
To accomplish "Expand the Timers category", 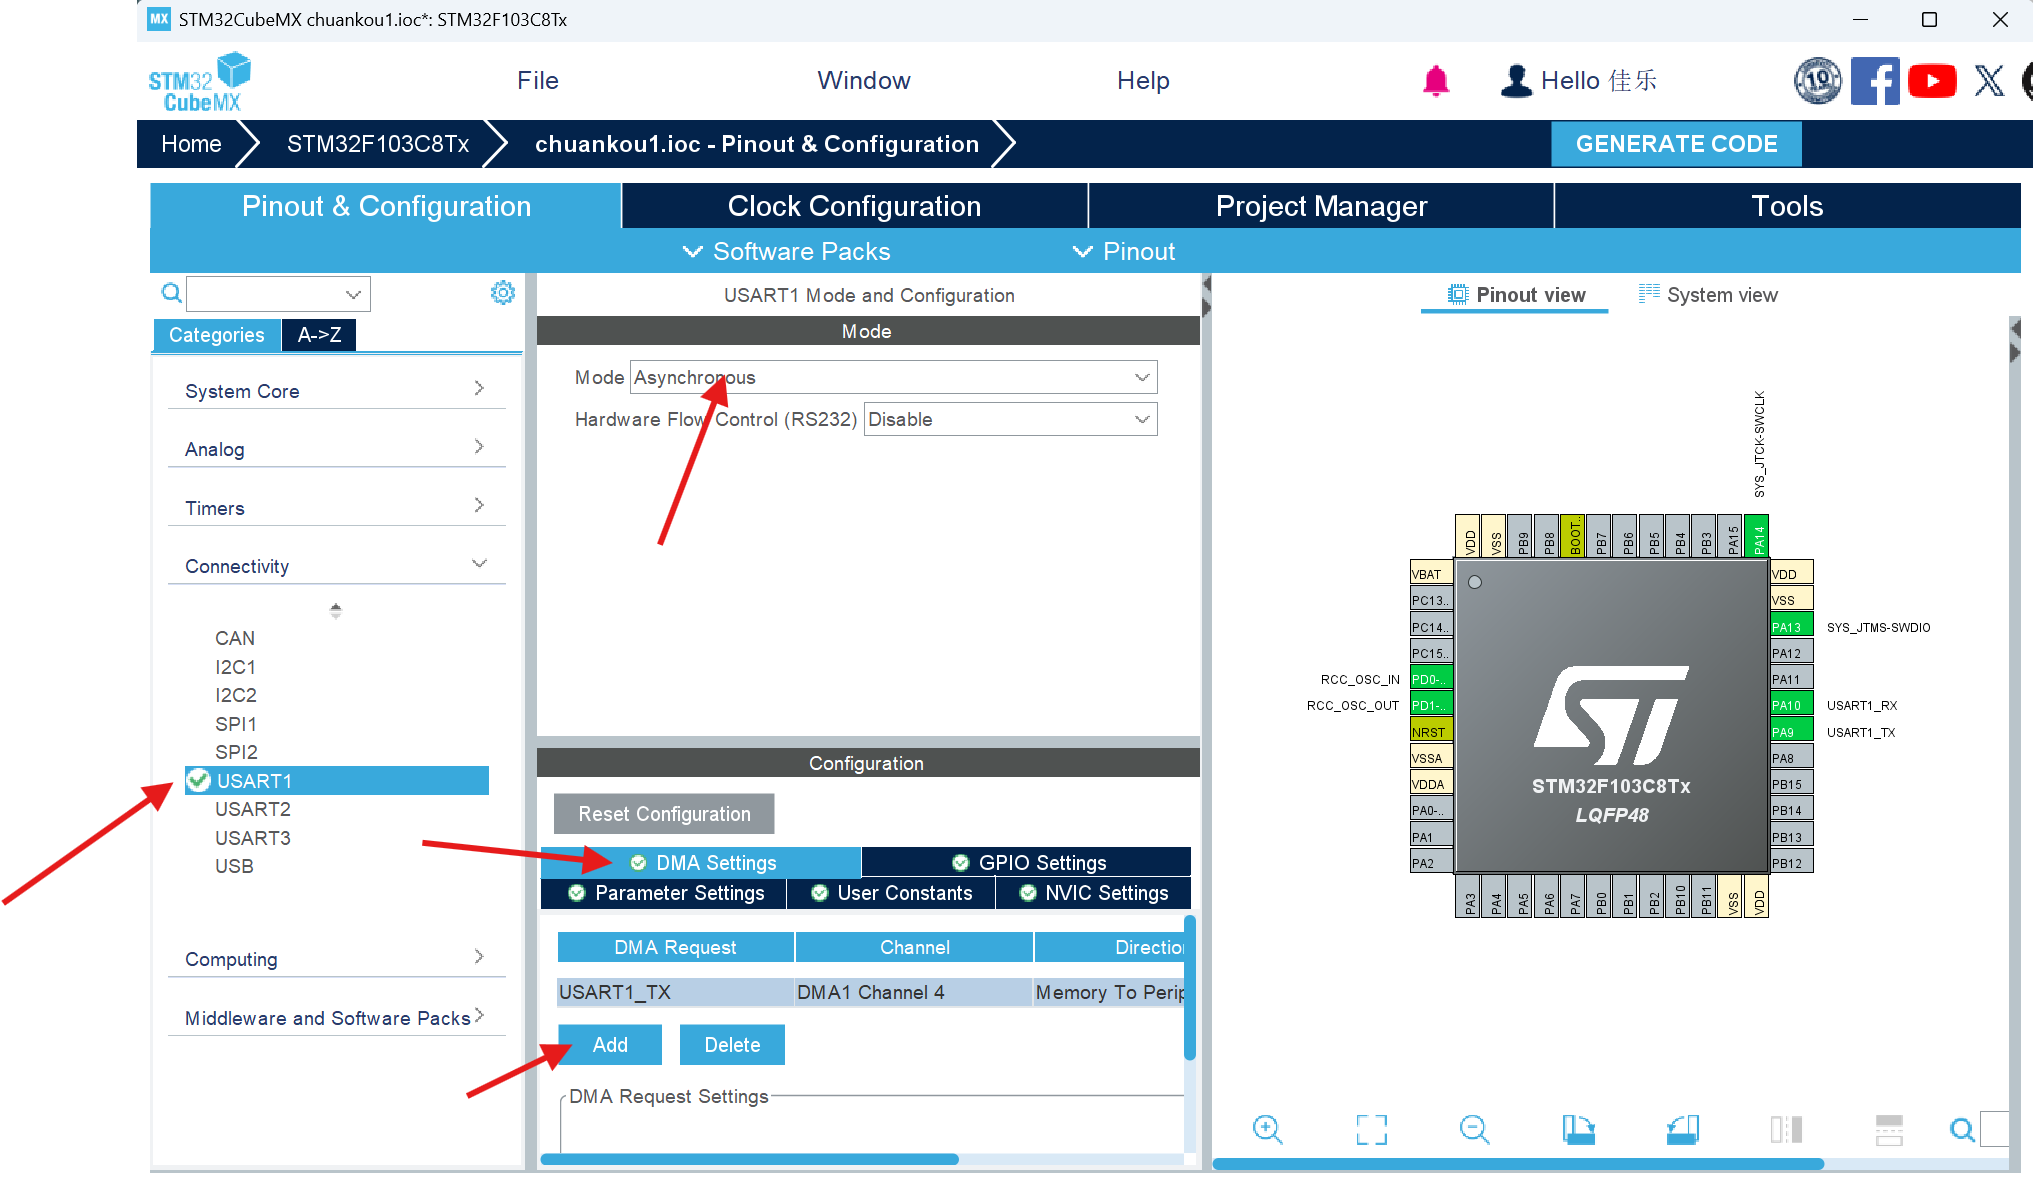I will pyautogui.click(x=336, y=507).
